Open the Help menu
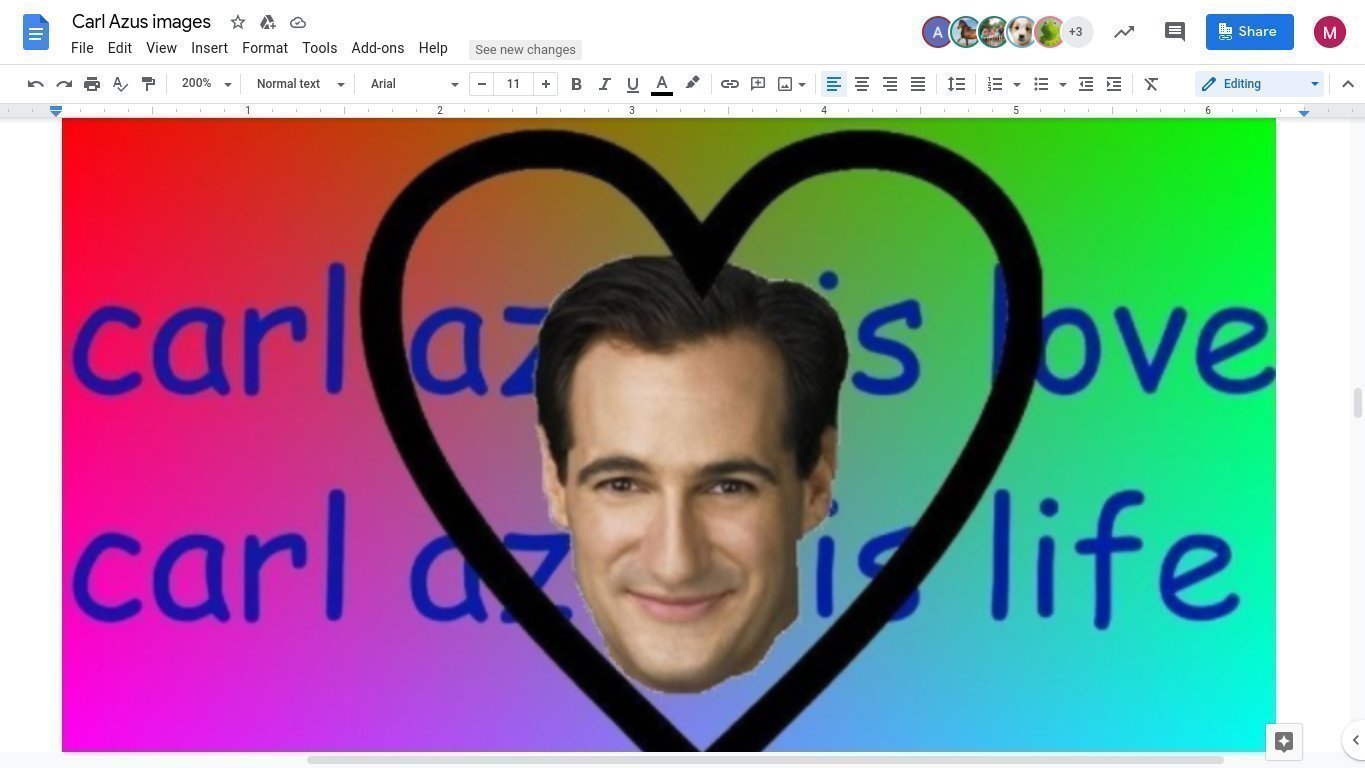This screenshot has width=1365, height=768. pyautogui.click(x=433, y=48)
